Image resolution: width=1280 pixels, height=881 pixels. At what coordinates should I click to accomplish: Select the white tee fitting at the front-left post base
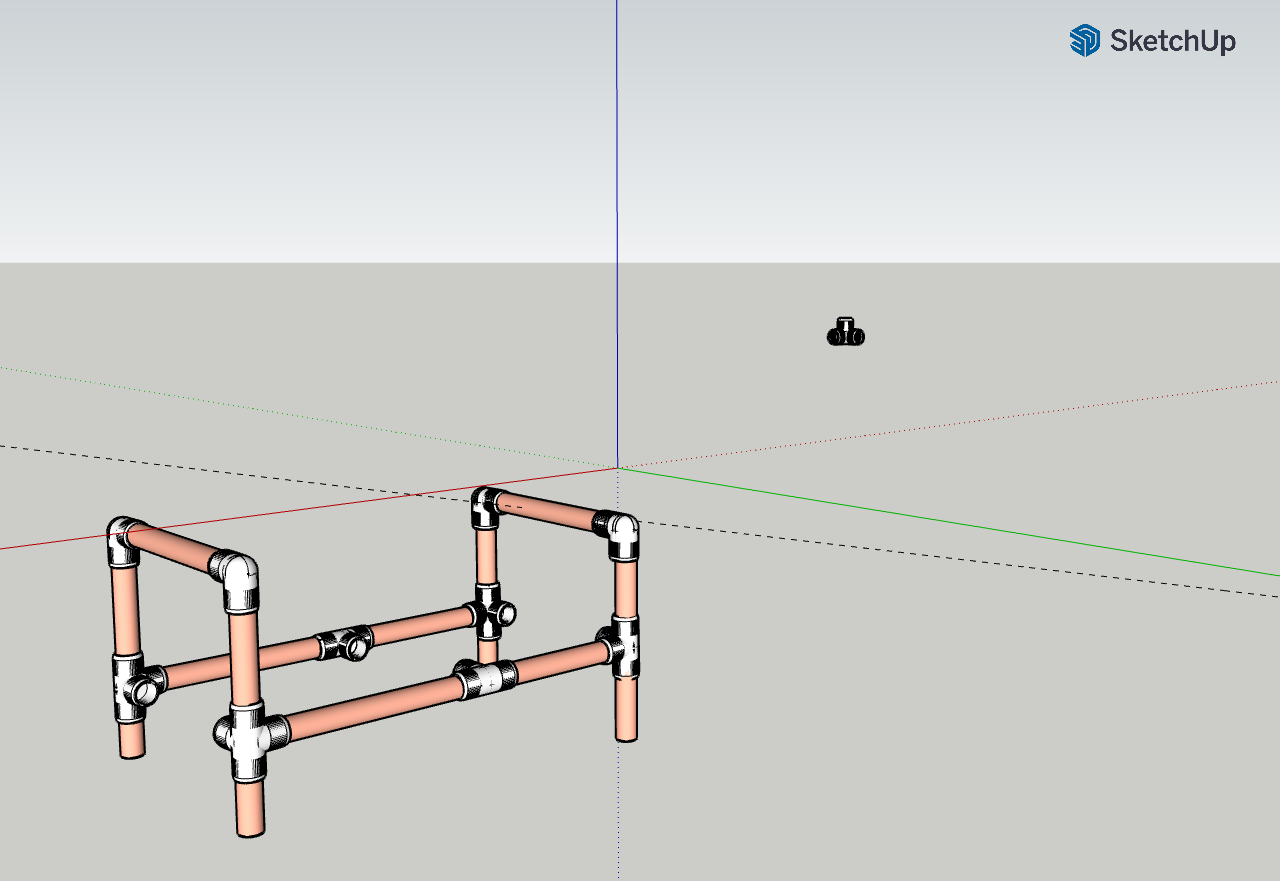tap(246, 740)
